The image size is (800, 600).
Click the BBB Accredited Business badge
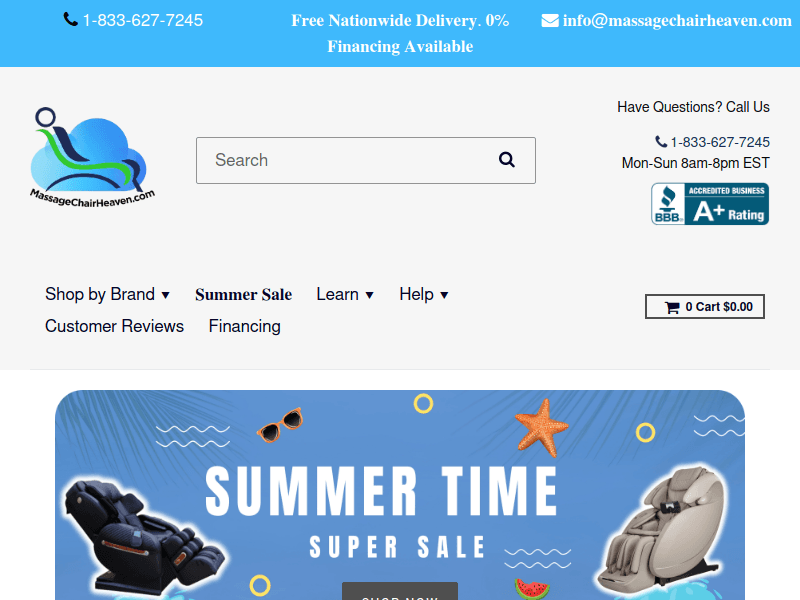click(x=710, y=204)
